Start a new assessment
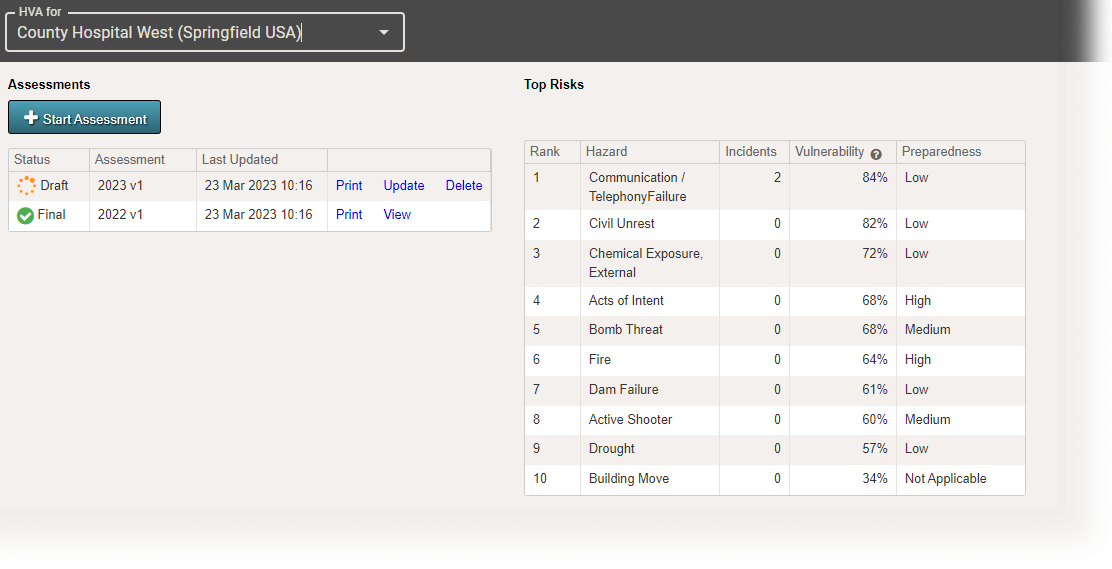Viewport: 1112px width, 569px height. (x=84, y=117)
